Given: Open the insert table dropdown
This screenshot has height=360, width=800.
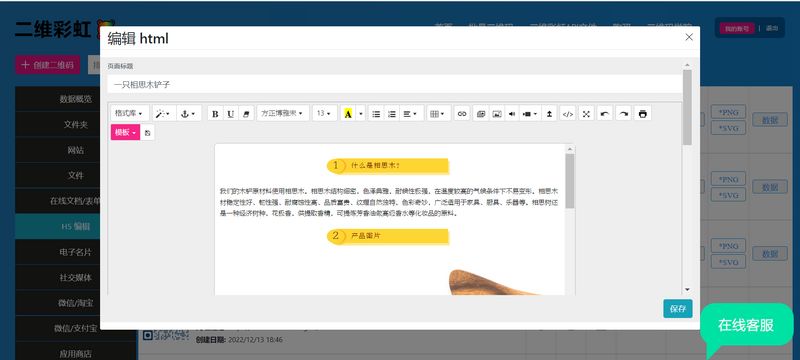Looking at the screenshot, I should tap(439, 114).
